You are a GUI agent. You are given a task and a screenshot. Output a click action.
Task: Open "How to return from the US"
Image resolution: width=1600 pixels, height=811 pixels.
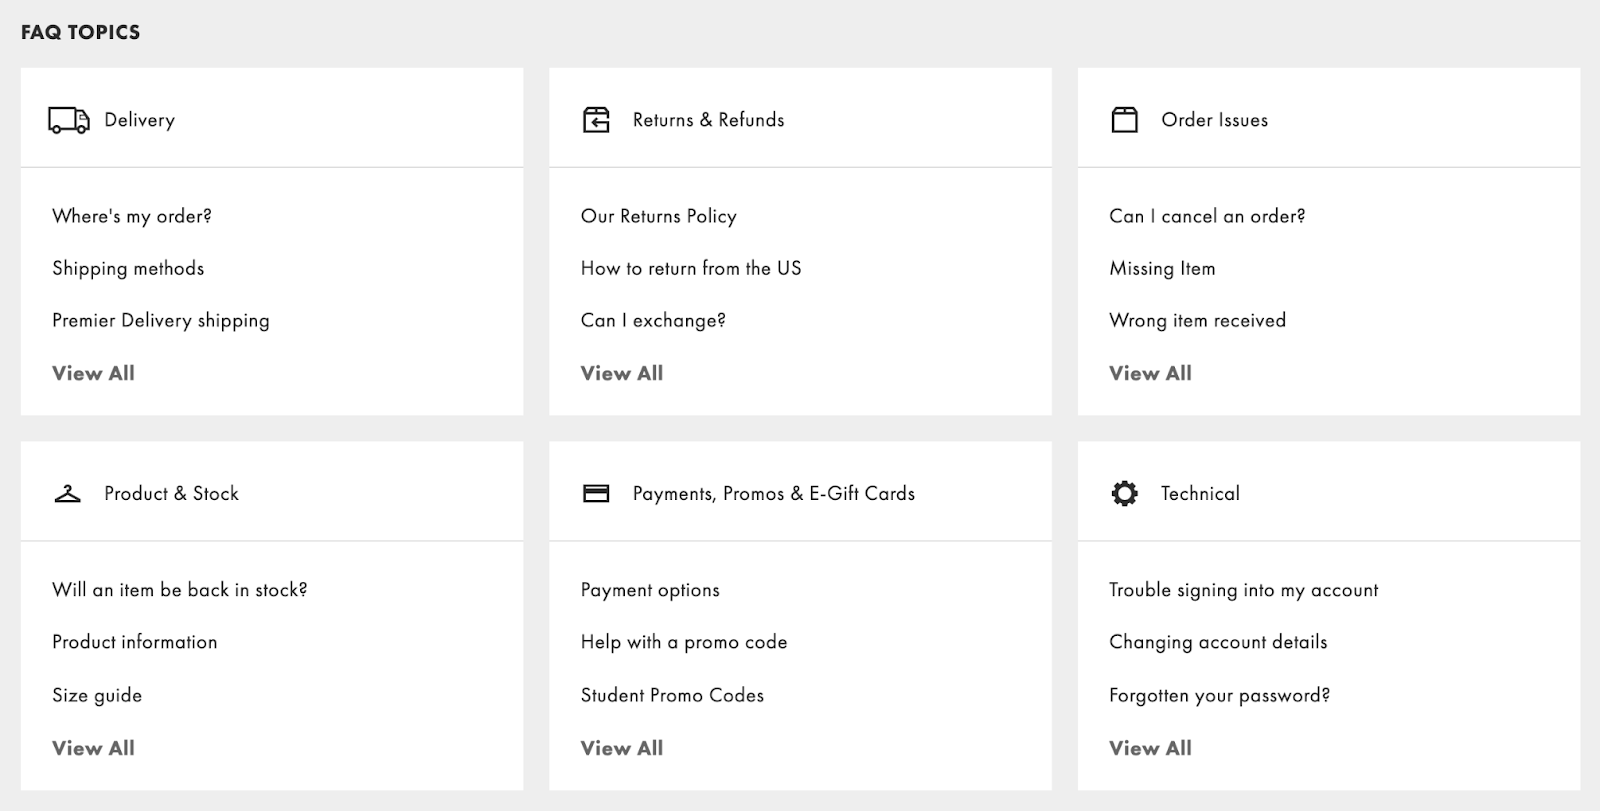tap(691, 268)
